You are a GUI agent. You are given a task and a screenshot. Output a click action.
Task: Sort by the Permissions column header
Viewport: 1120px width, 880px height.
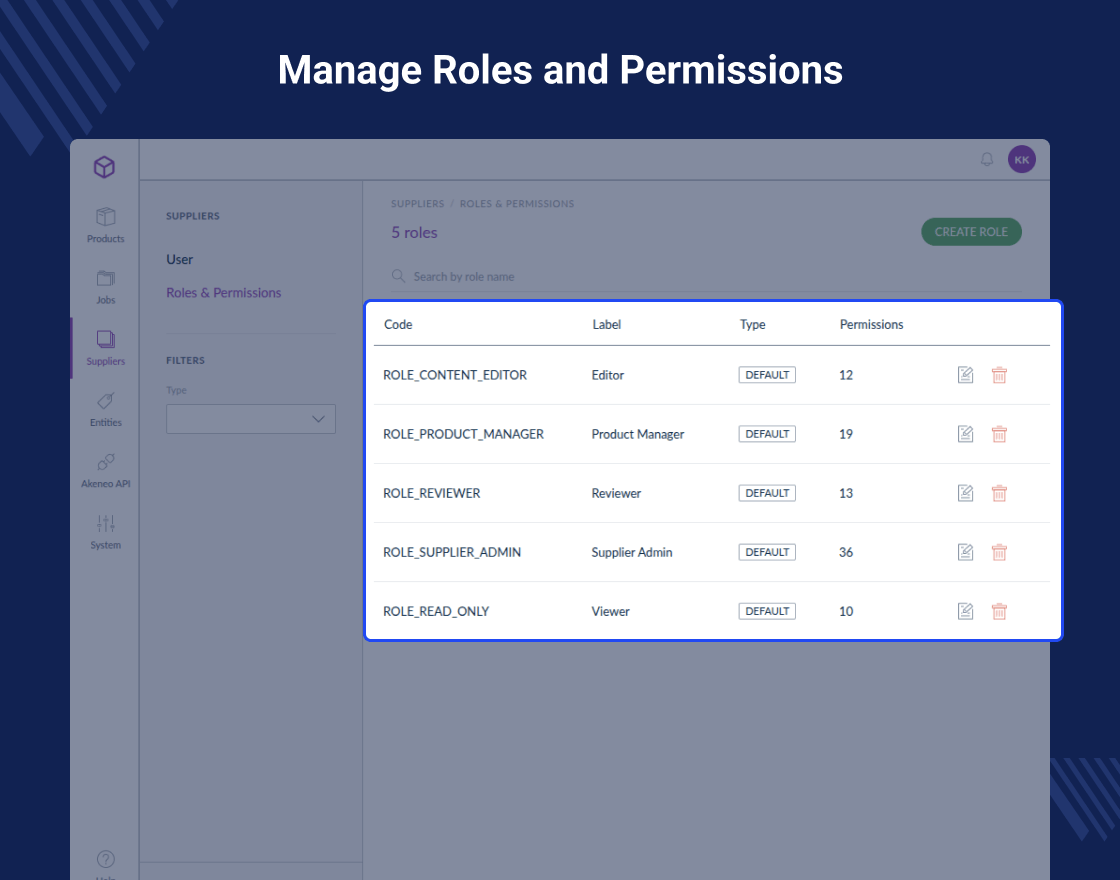pyautogui.click(x=871, y=324)
